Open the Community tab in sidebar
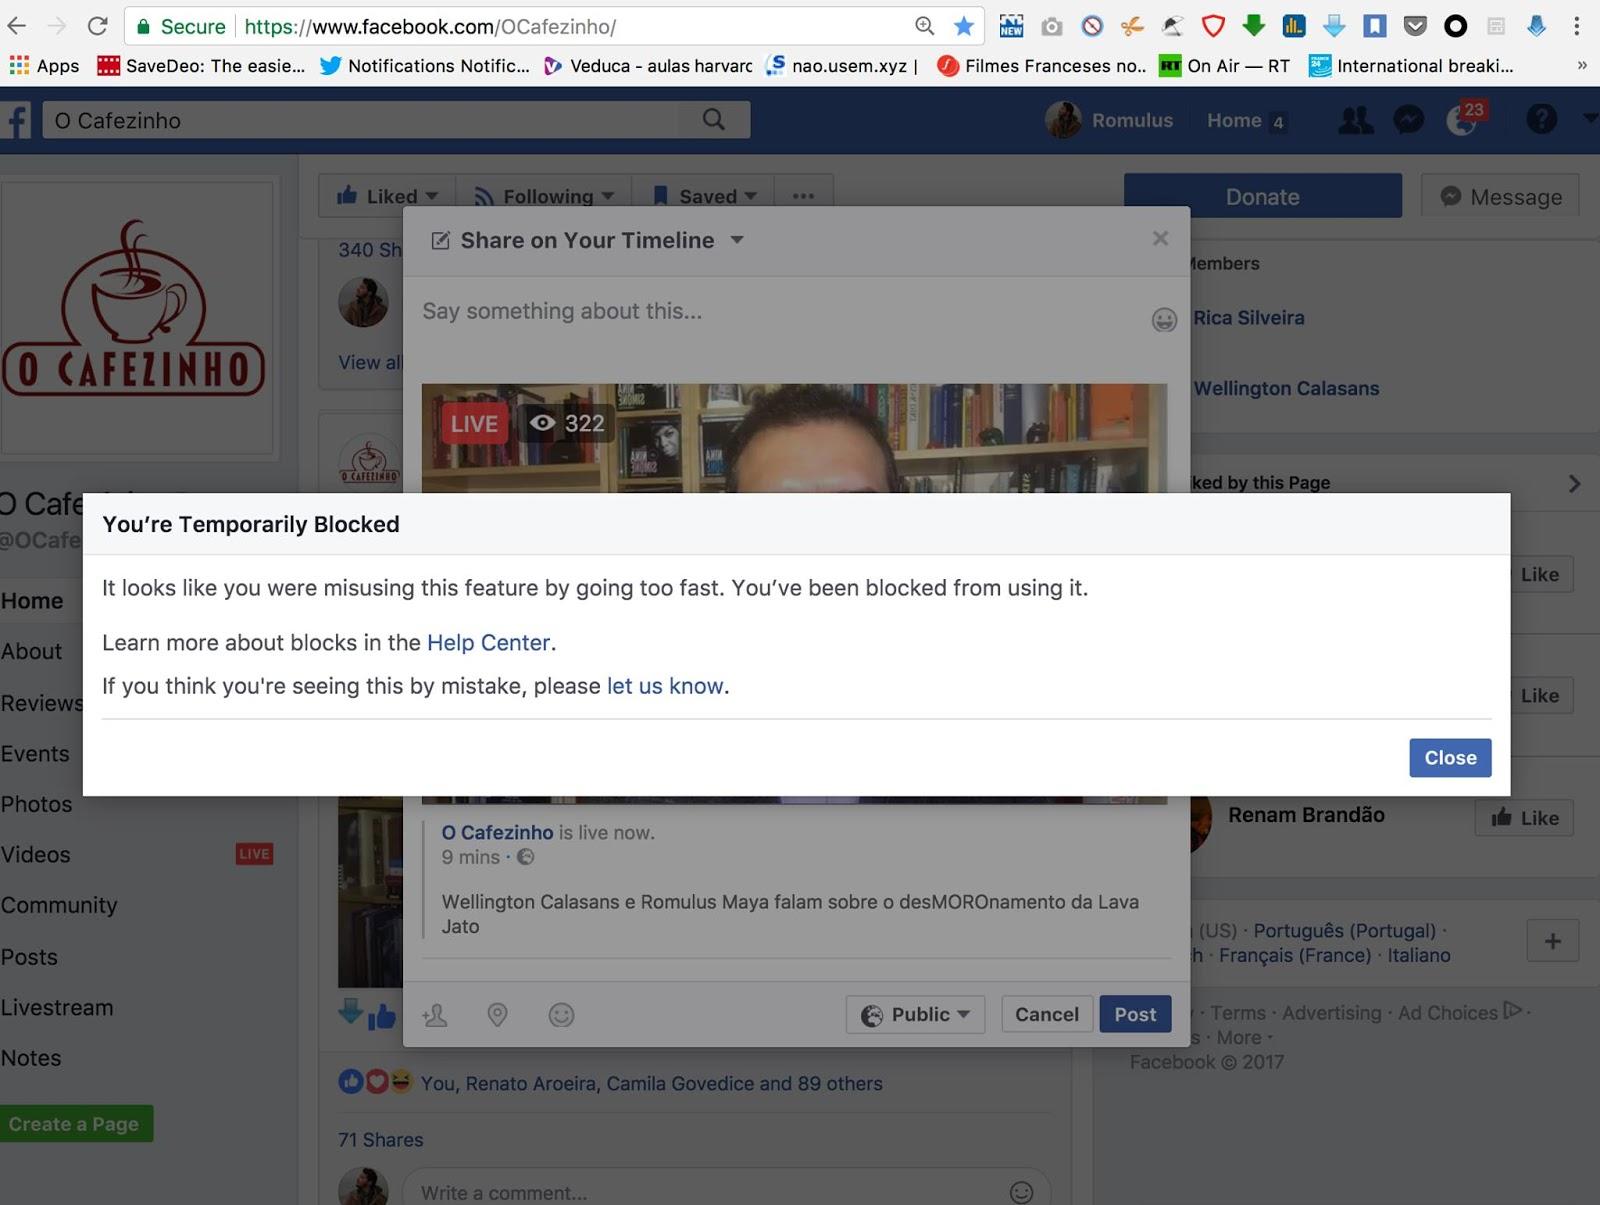This screenshot has height=1205, width=1600. tap(59, 905)
